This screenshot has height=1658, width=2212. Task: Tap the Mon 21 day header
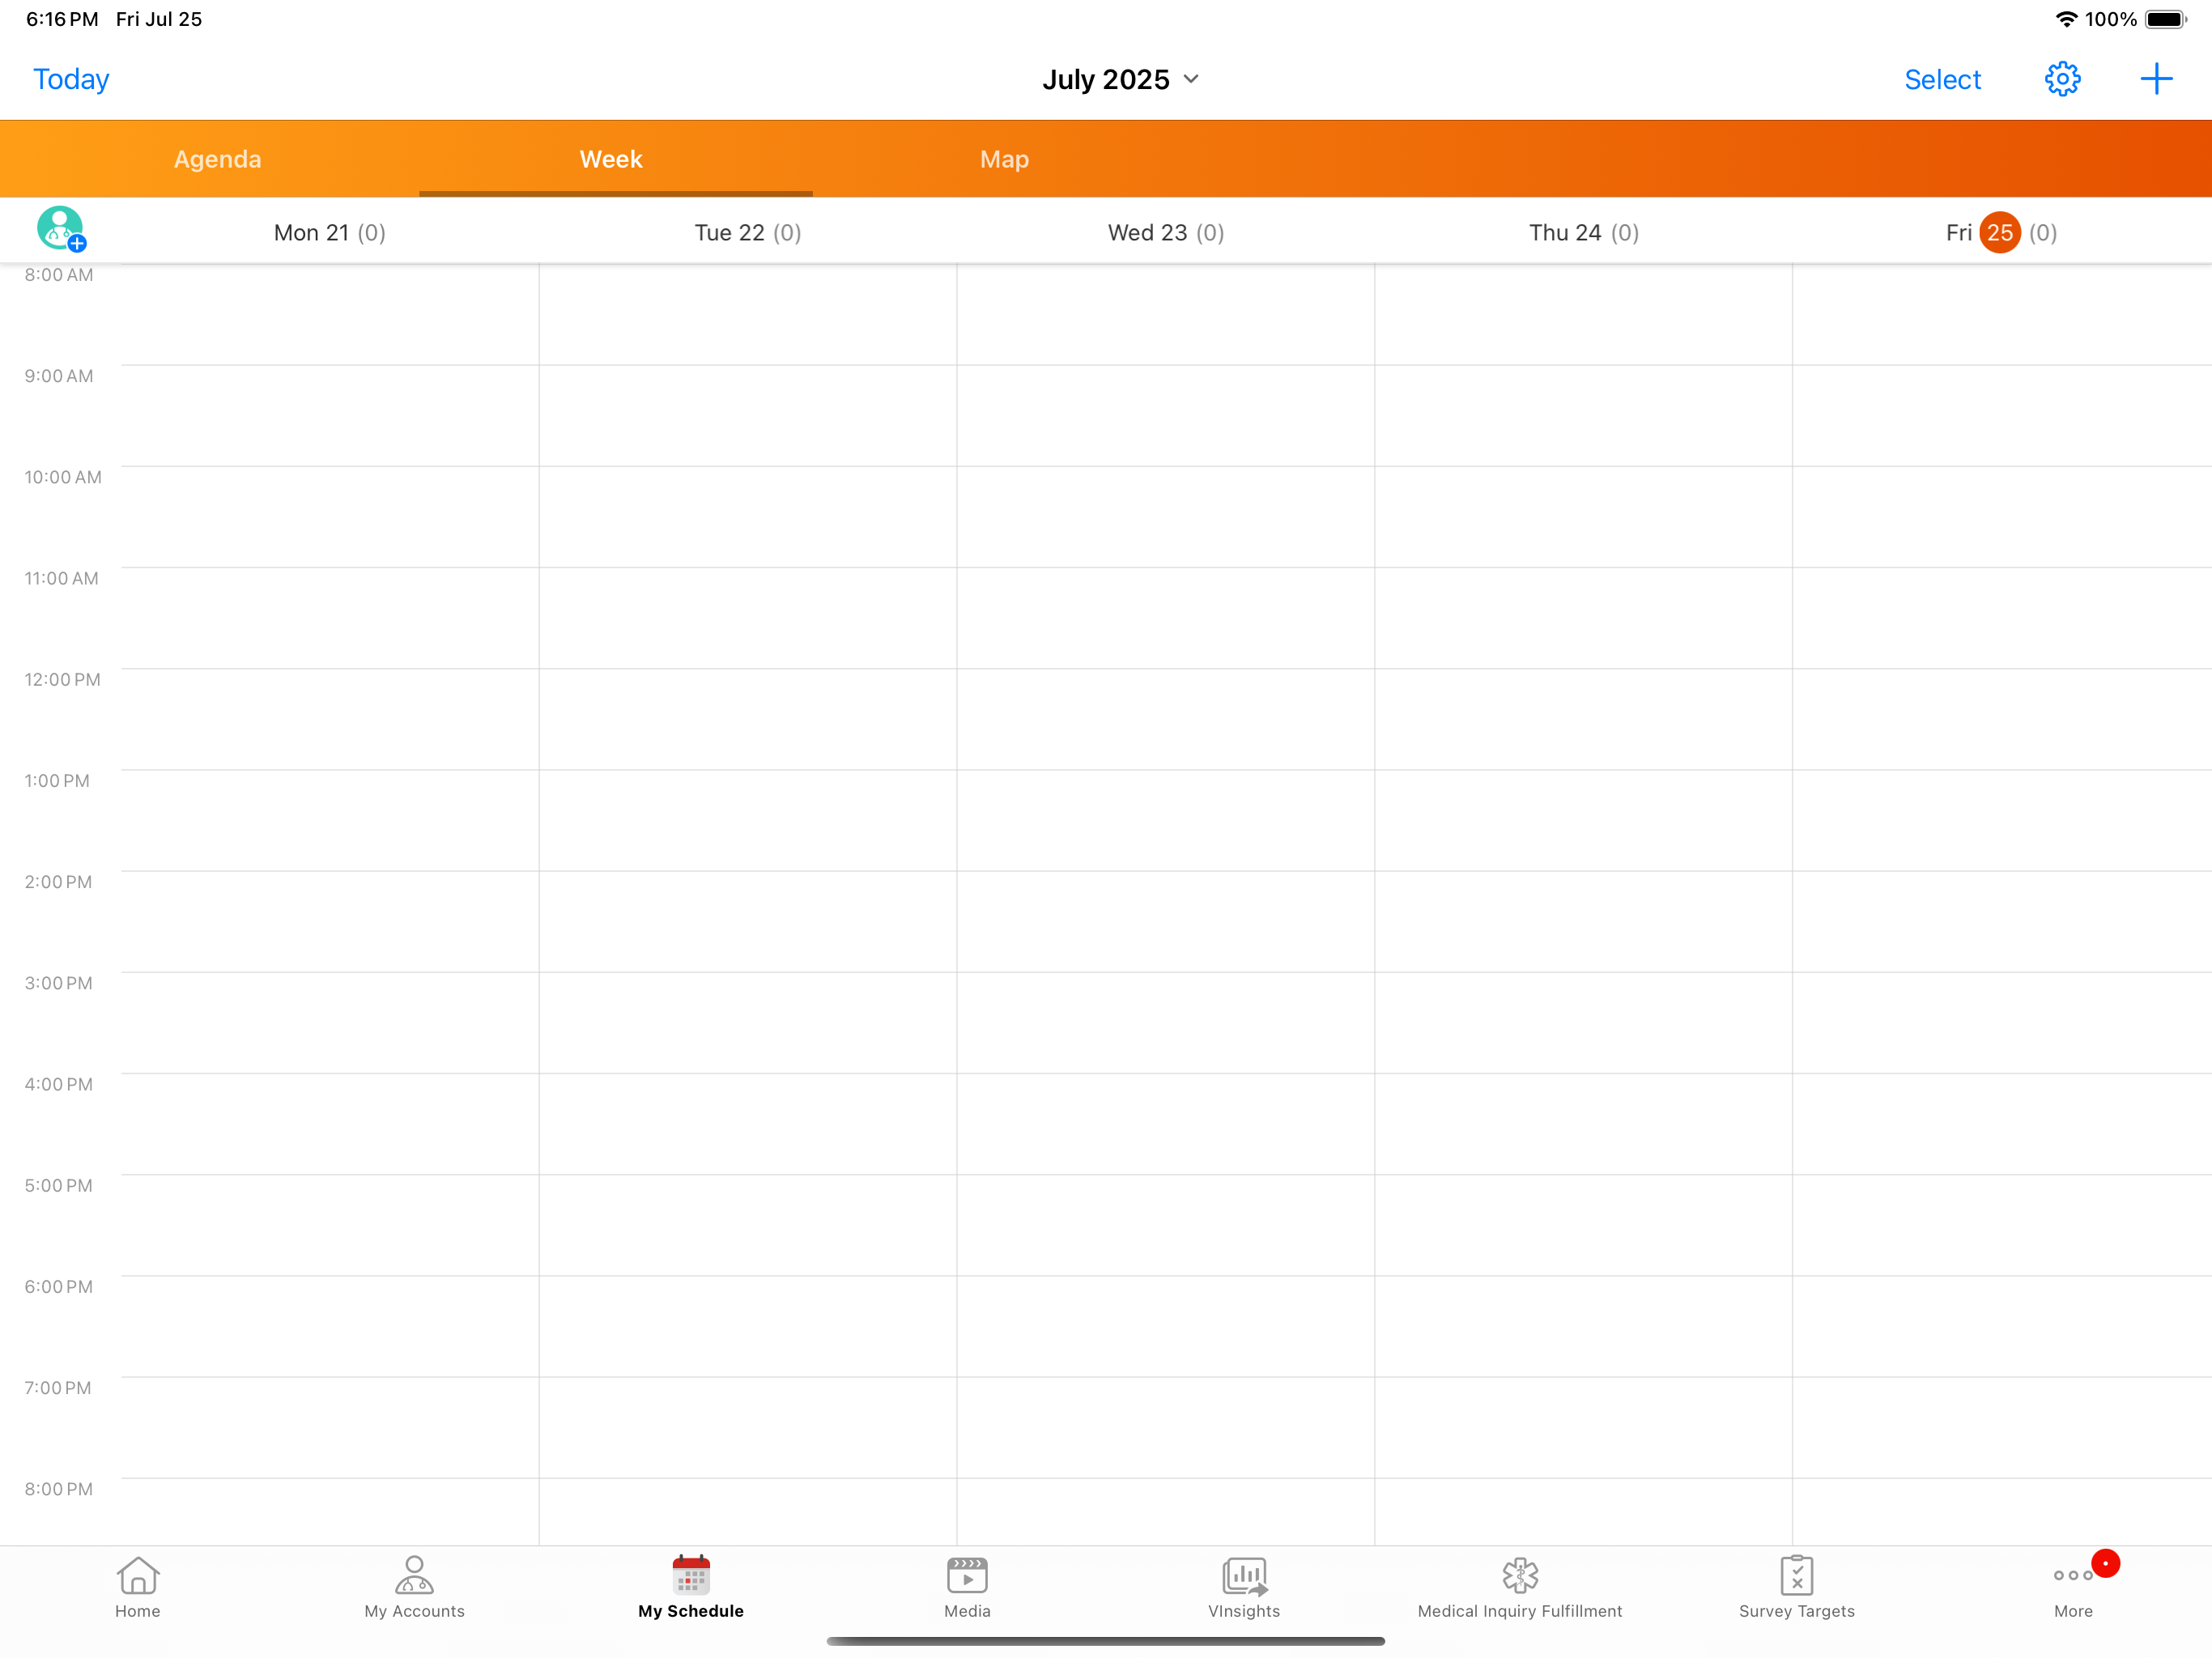coord(329,232)
